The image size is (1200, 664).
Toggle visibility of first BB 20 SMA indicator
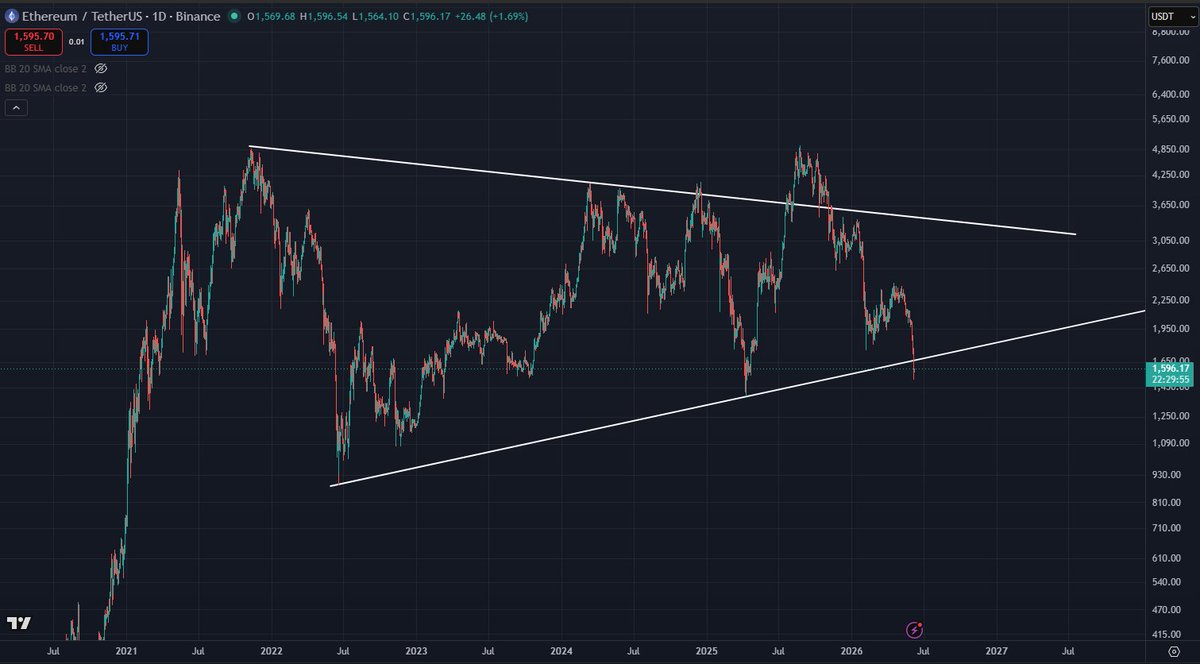click(100, 69)
